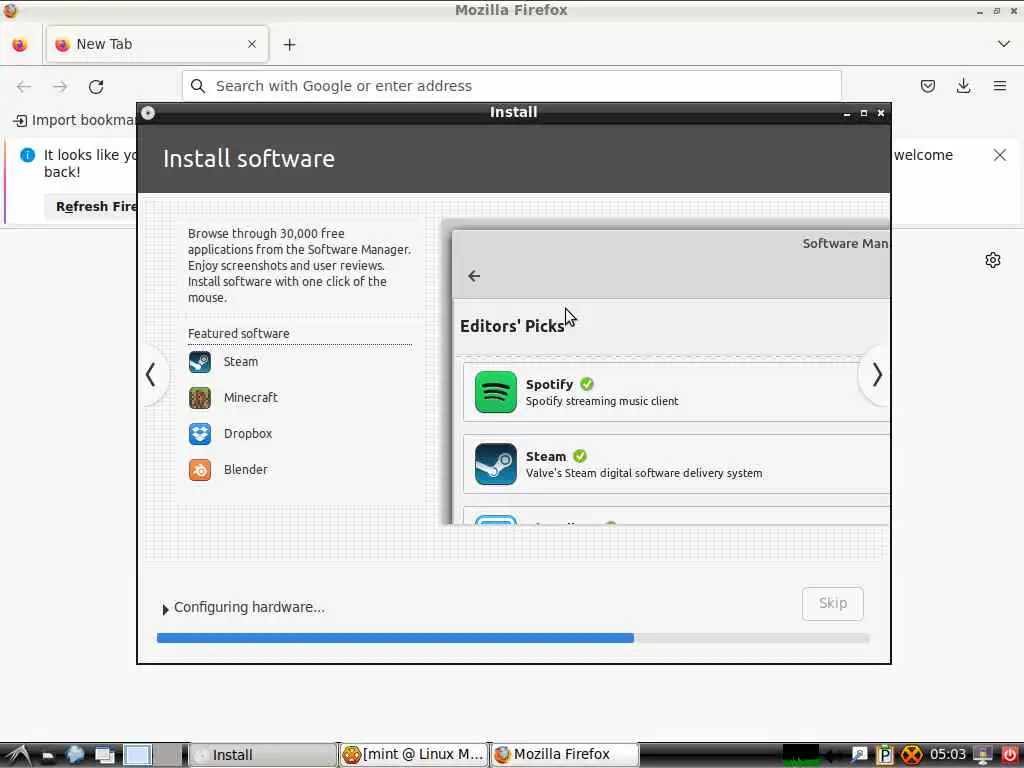Click Firefox back navigation arrow
Viewport: 1024px width, 768px height.
(x=24, y=86)
